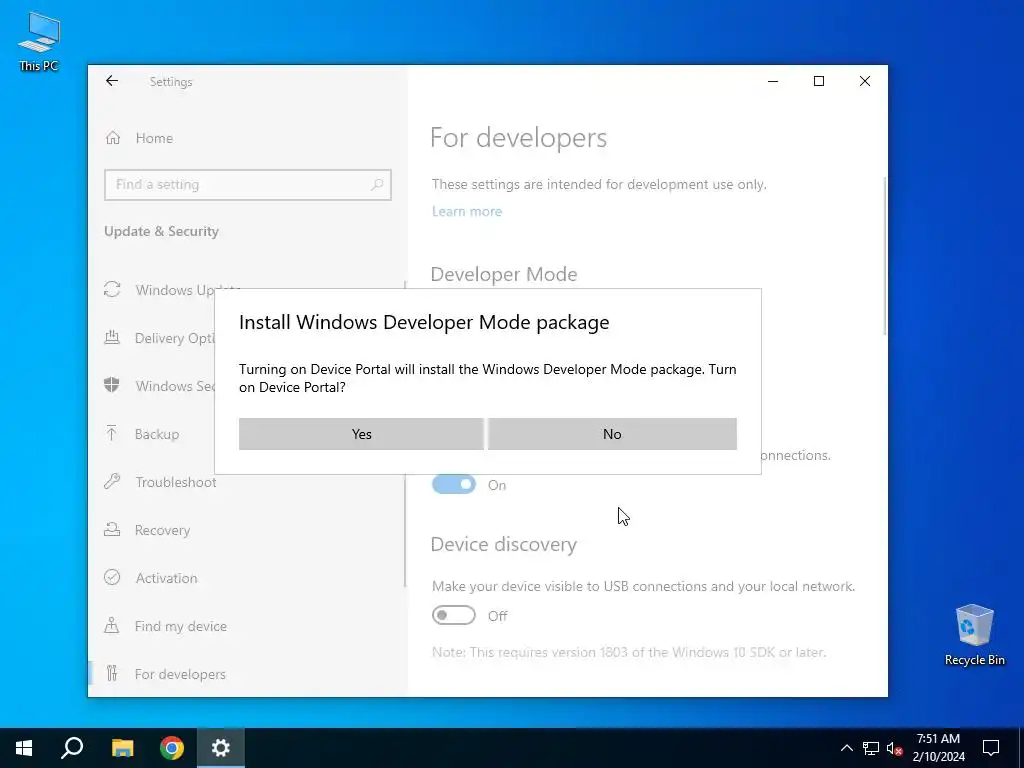Show hidden tray icons chevron

coord(846,748)
